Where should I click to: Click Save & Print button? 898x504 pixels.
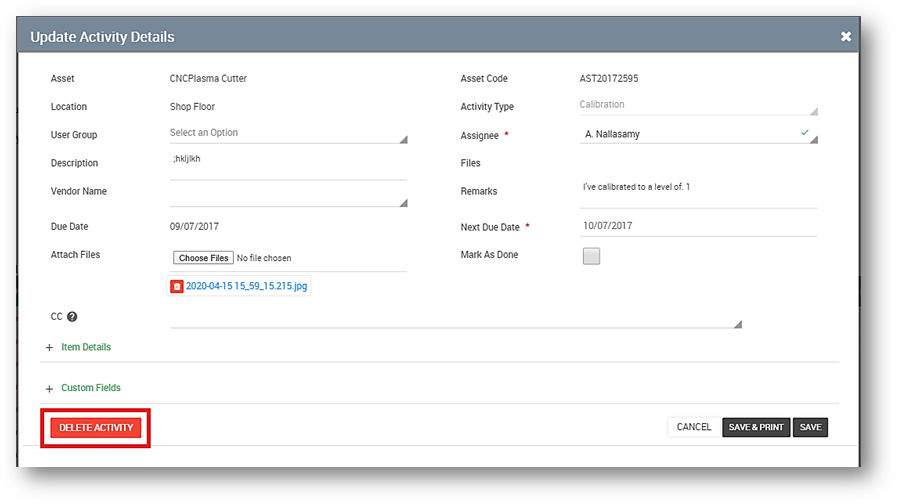756,428
